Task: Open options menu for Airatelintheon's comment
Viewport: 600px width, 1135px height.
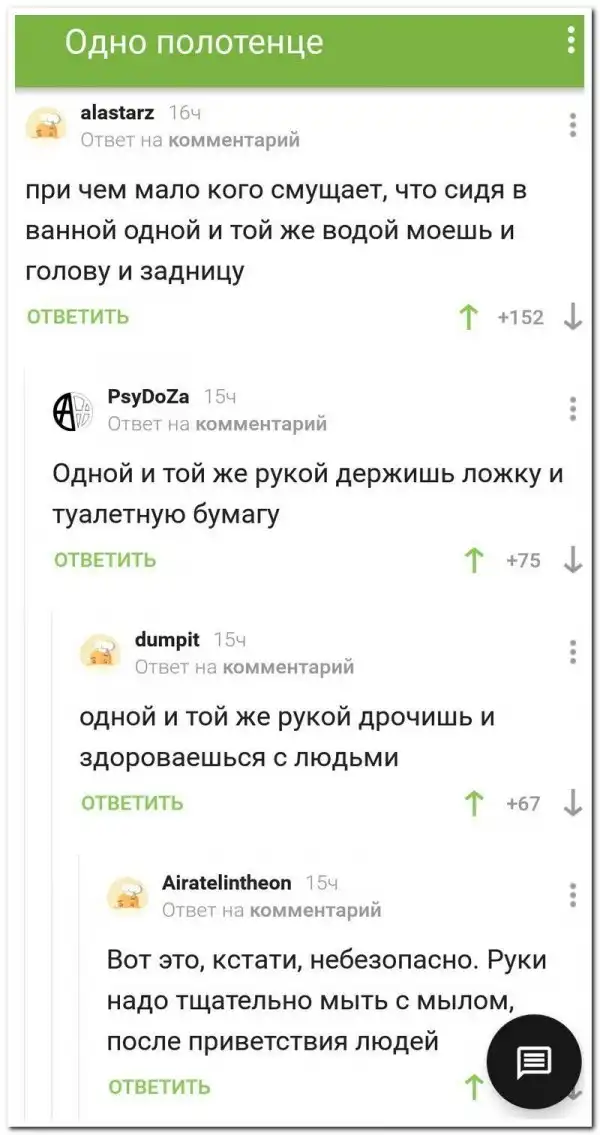Action: (x=573, y=894)
